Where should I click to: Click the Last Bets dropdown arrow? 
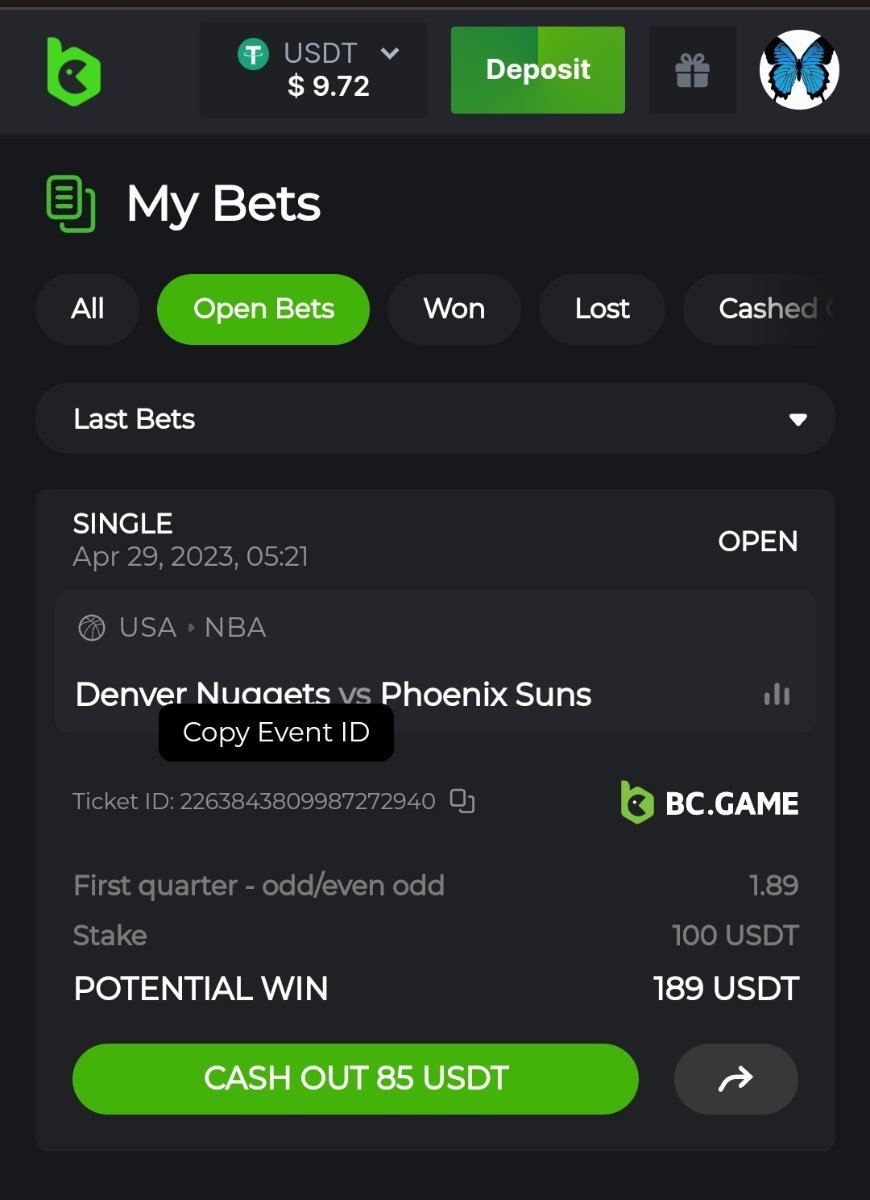(798, 420)
